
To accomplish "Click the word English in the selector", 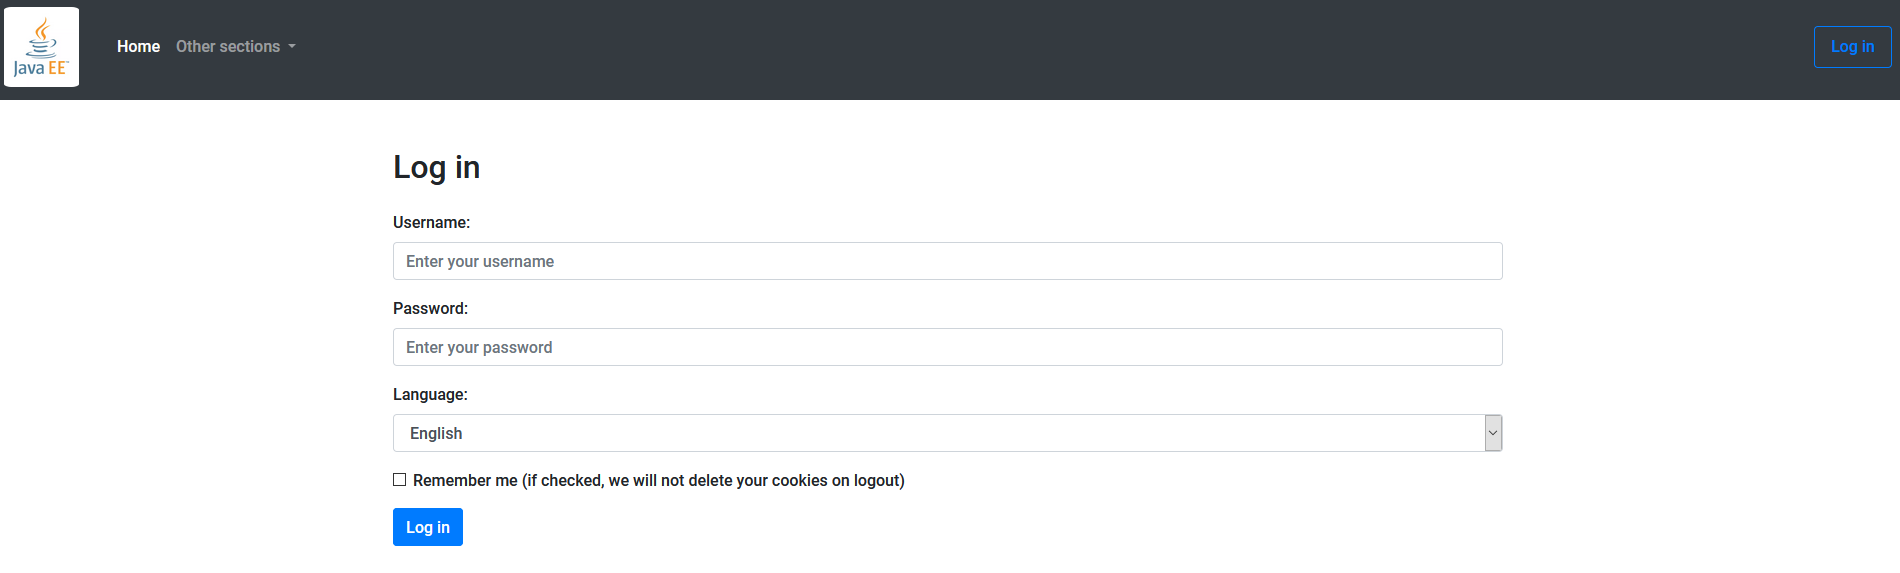I will 436,433.
